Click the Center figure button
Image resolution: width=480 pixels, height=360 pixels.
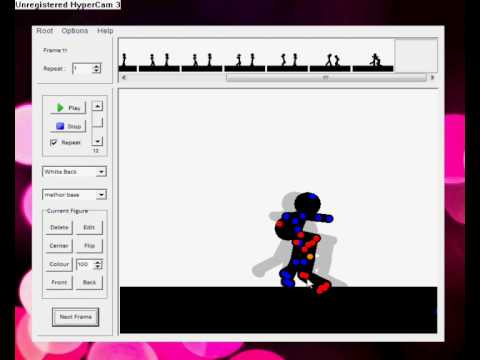(59, 246)
